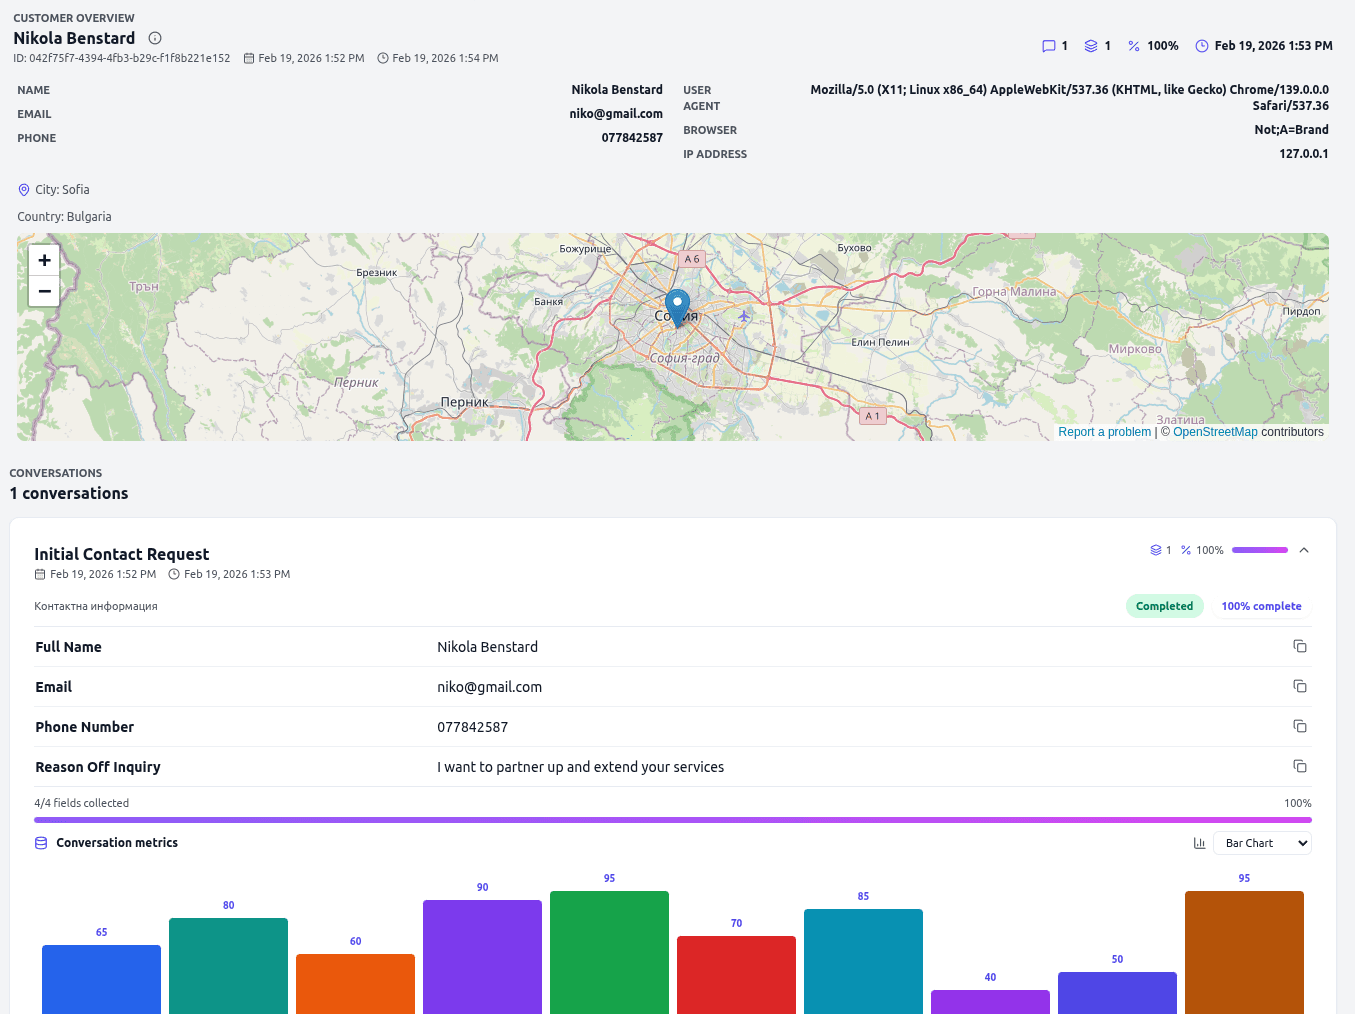Zoom out on the Sofia map
This screenshot has height=1014, width=1355.
click(44, 291)
